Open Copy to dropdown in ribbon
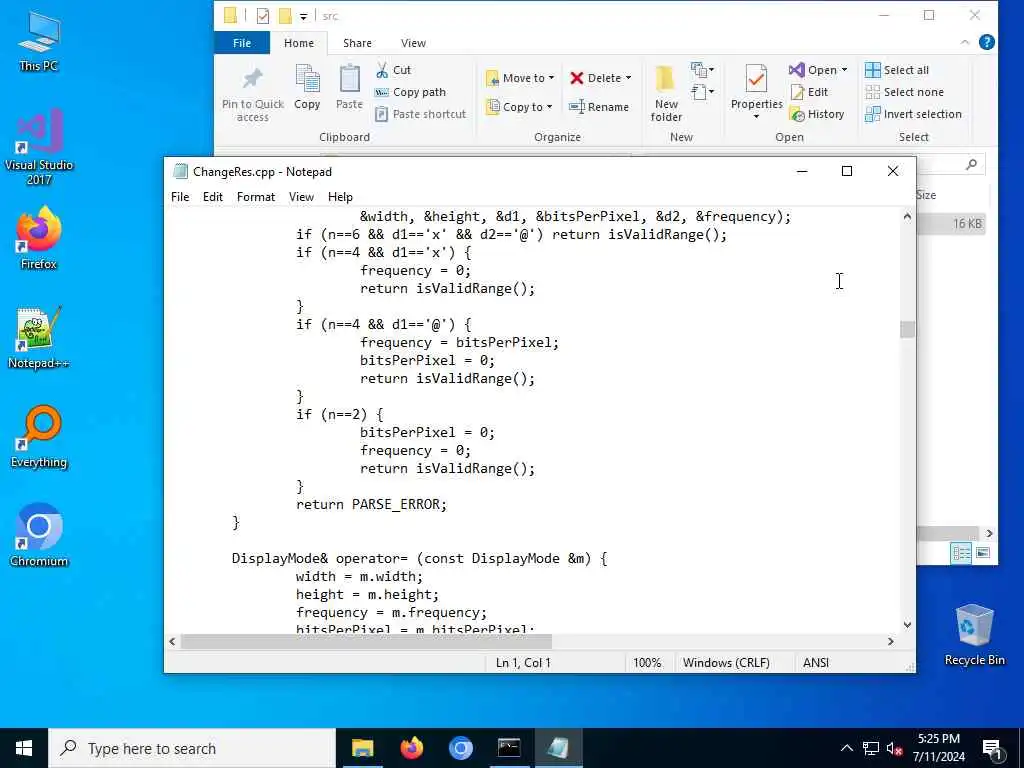Screen dimensions: 1024x768 click(x=520, y=106)
